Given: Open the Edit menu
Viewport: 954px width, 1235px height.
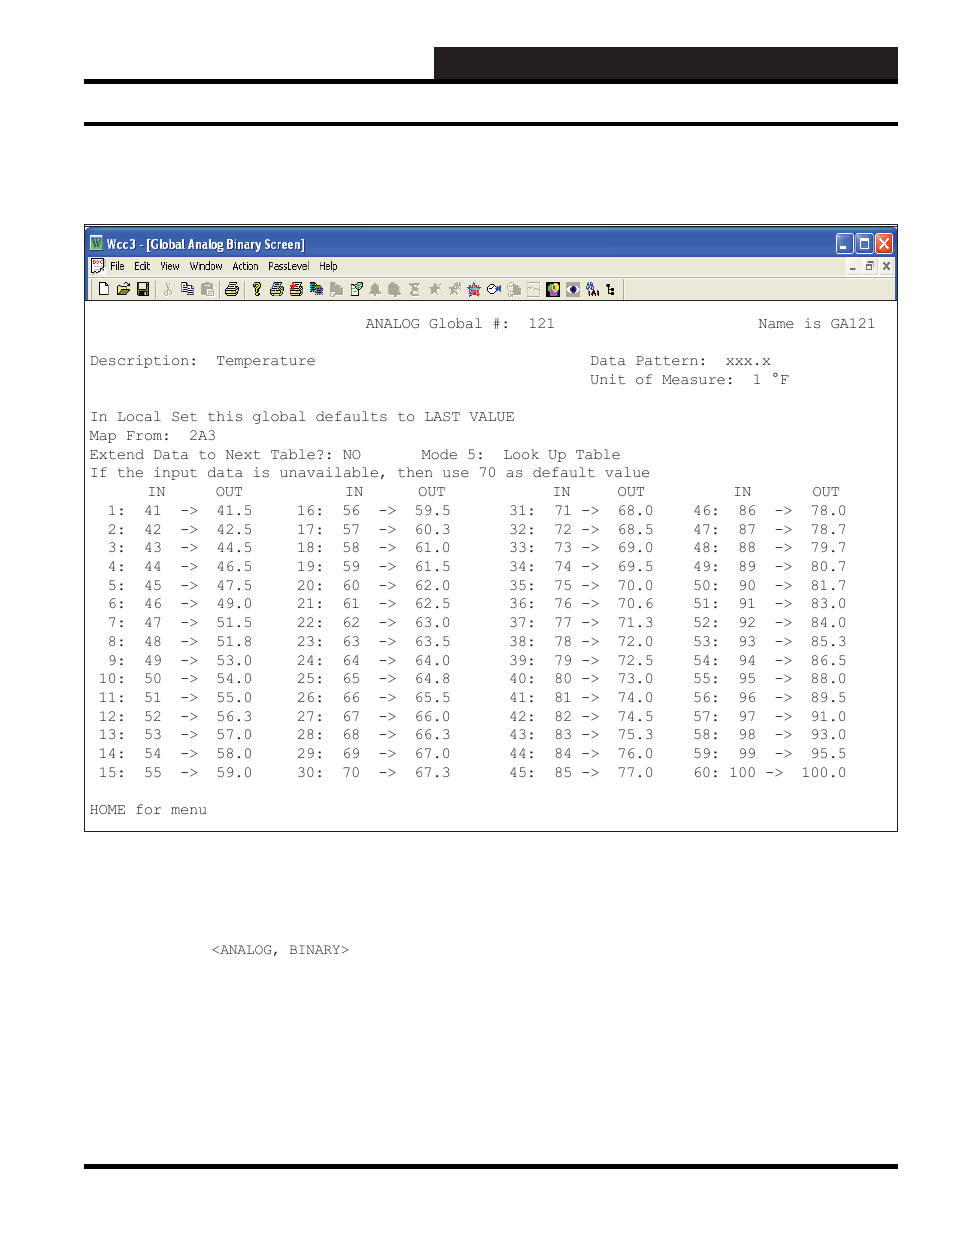Looking at the screenshot, I should [x=142, y=266].
